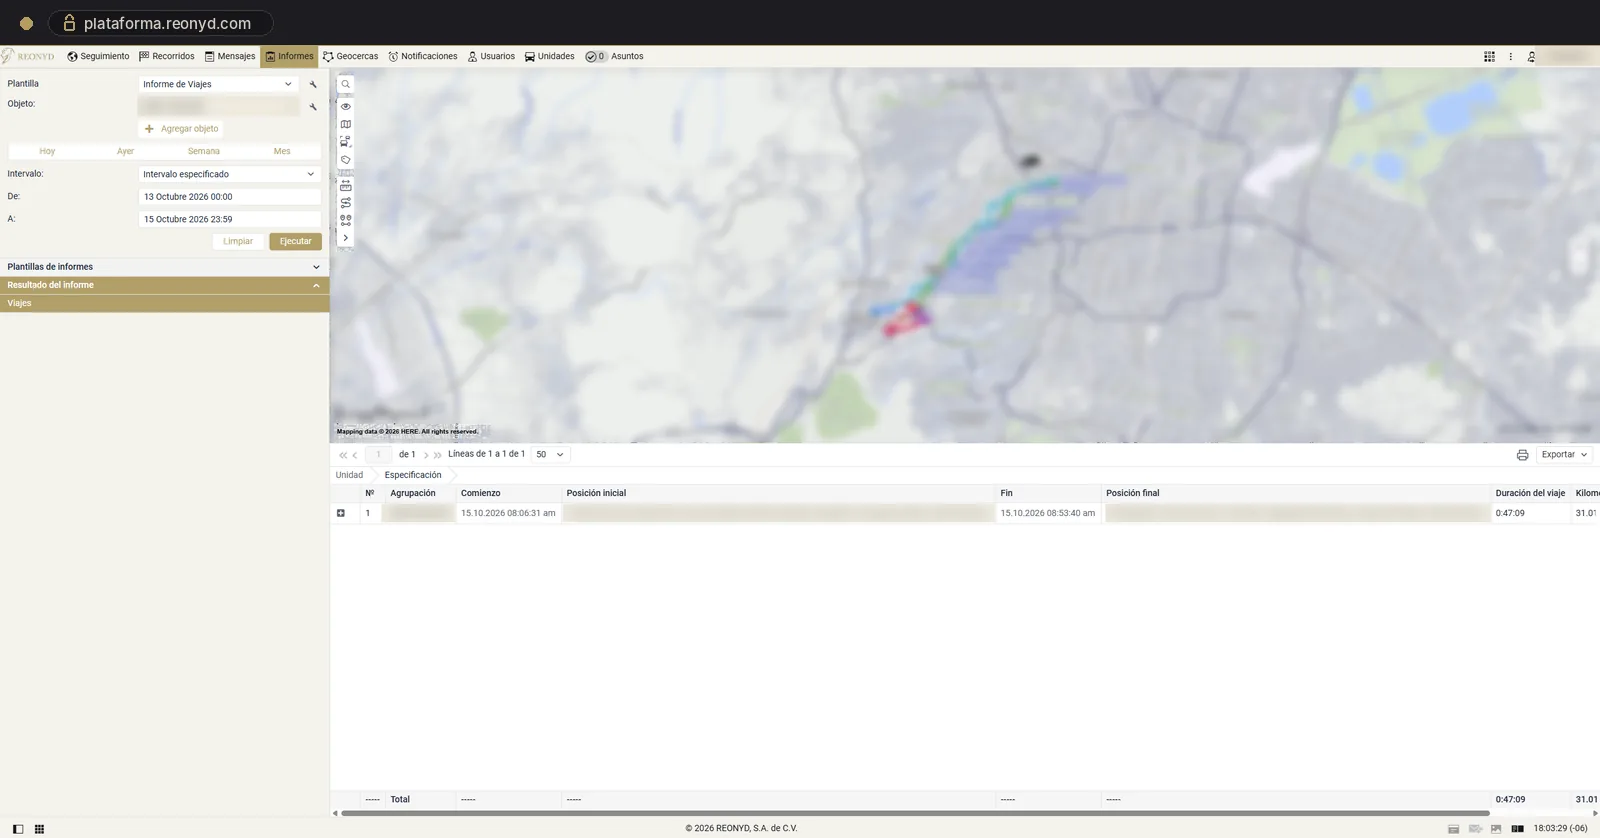This screenshot has height=838, width=1600.
Task: Open the apps grid icon in top bar
Action: point(1489,57)
